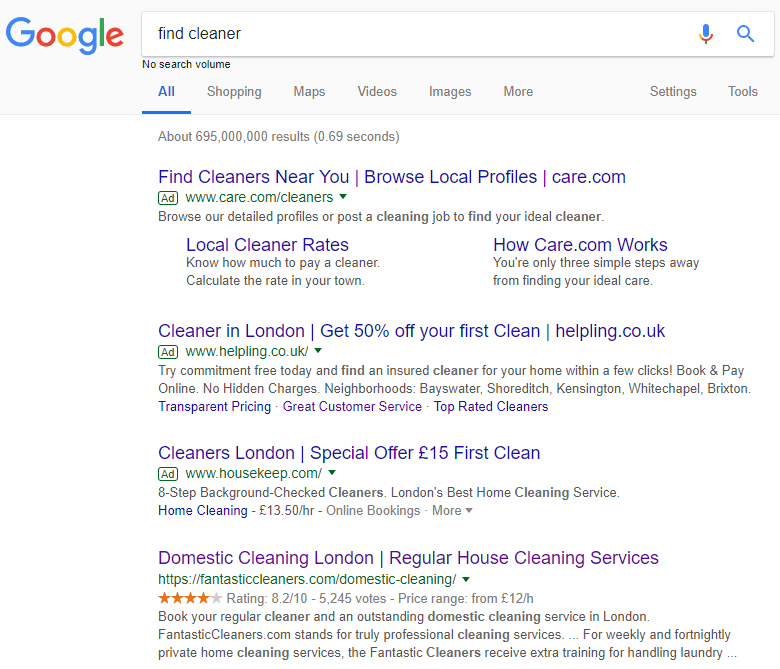Open 'Domestic Cleaning London' result title
This screenshot has width=780, height=669.
(x=408, y=558)
